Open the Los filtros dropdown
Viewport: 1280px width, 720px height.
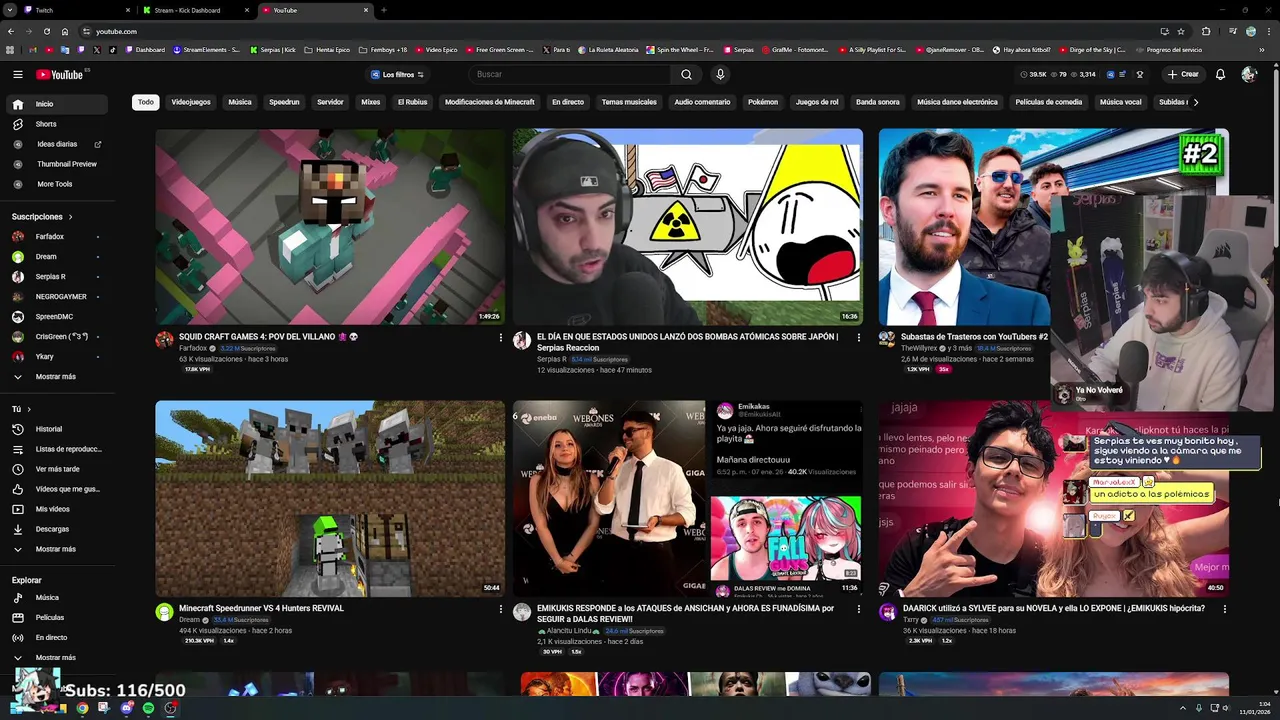pos(397,74)
